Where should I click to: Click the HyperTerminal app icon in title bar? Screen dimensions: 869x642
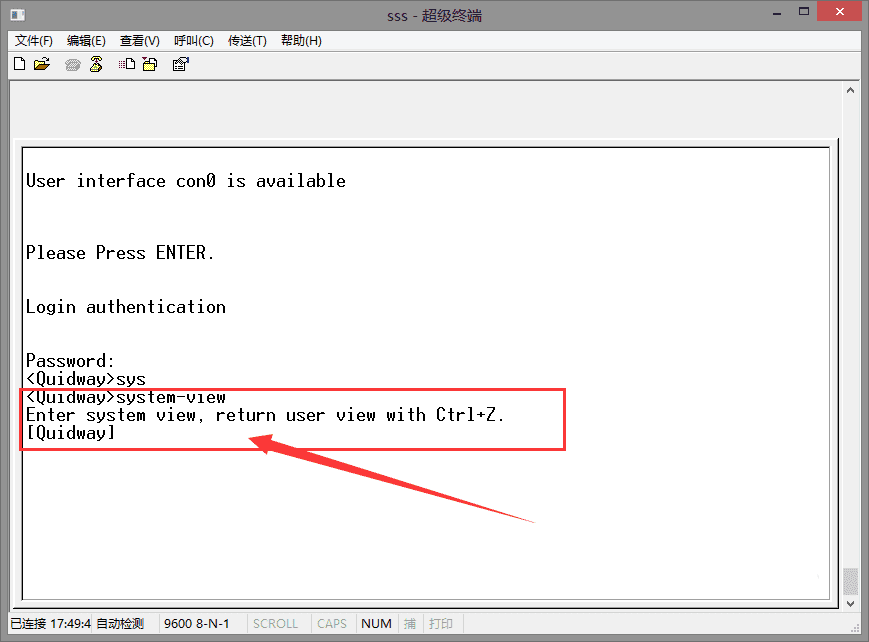[17, 15]
